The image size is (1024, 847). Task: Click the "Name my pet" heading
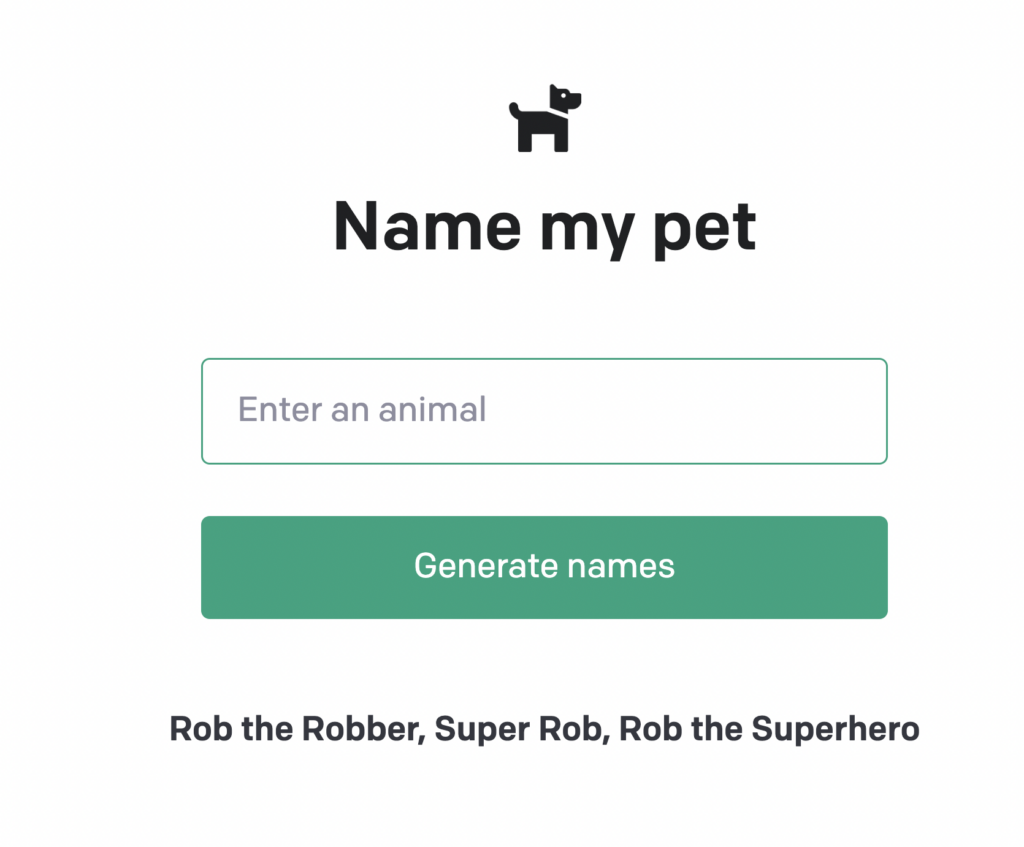[545, 225]
